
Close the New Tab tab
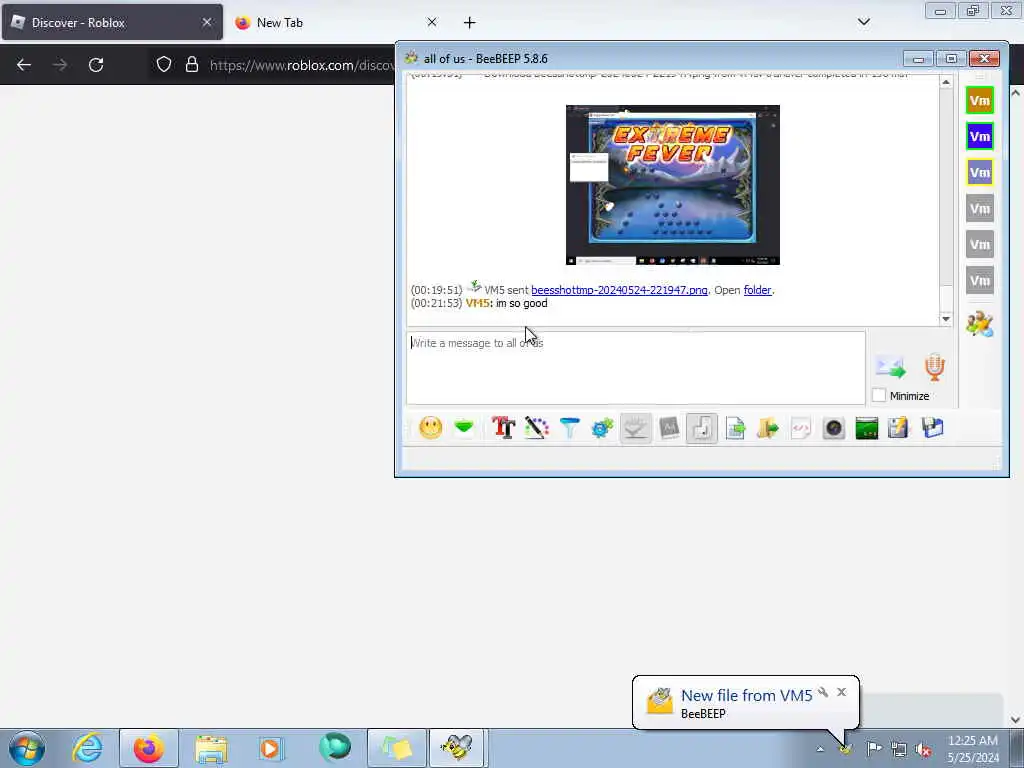(432, 22)
